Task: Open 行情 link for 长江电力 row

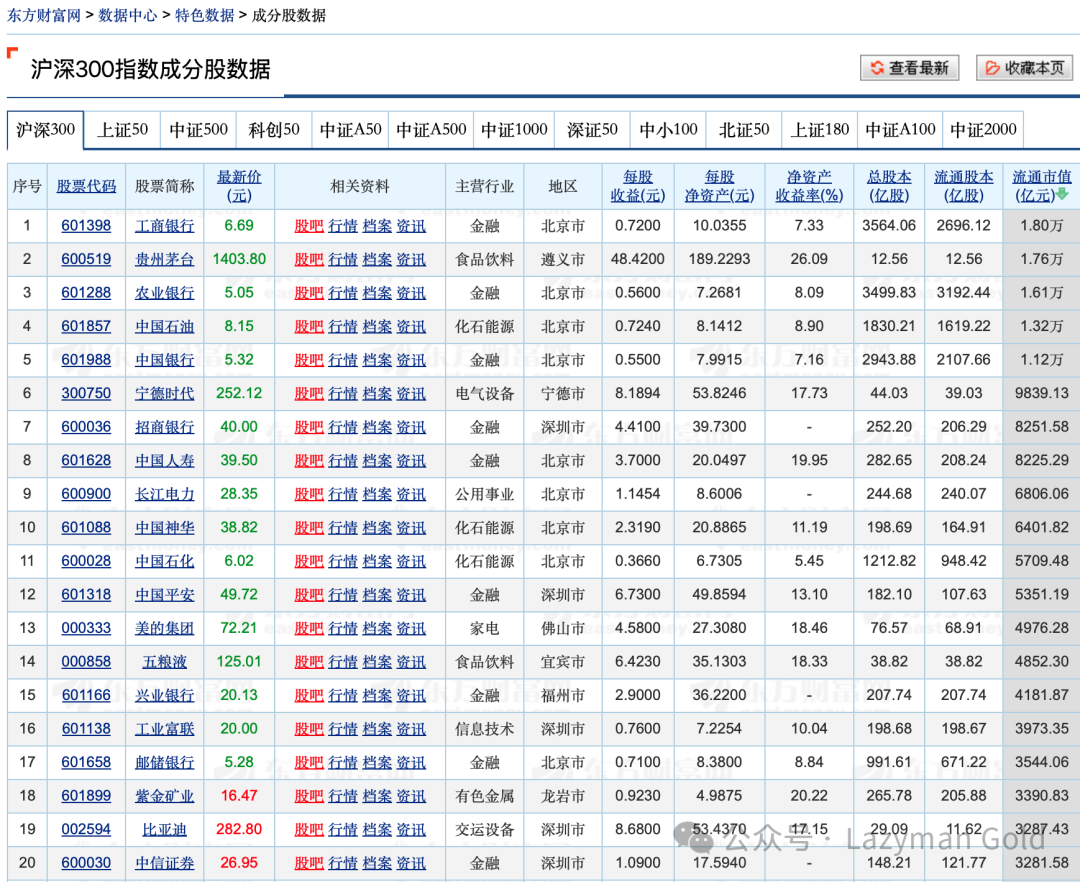Action: 343,494
